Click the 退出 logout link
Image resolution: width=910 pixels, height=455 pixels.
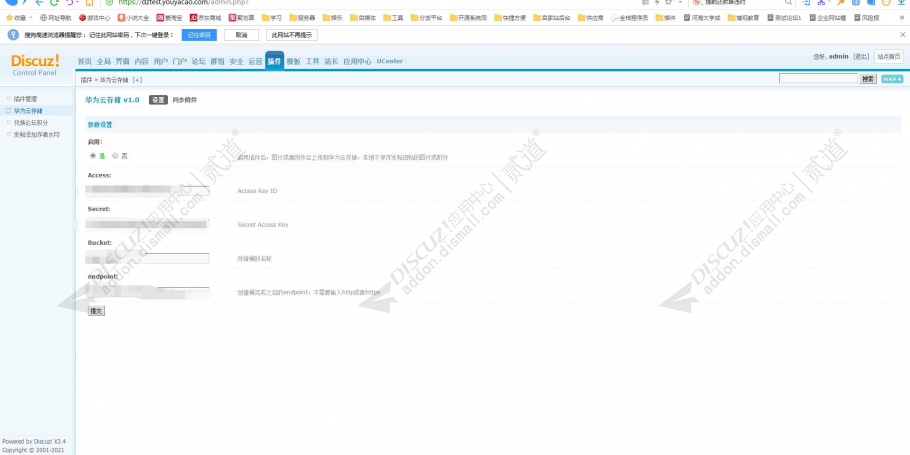[861, 56]
